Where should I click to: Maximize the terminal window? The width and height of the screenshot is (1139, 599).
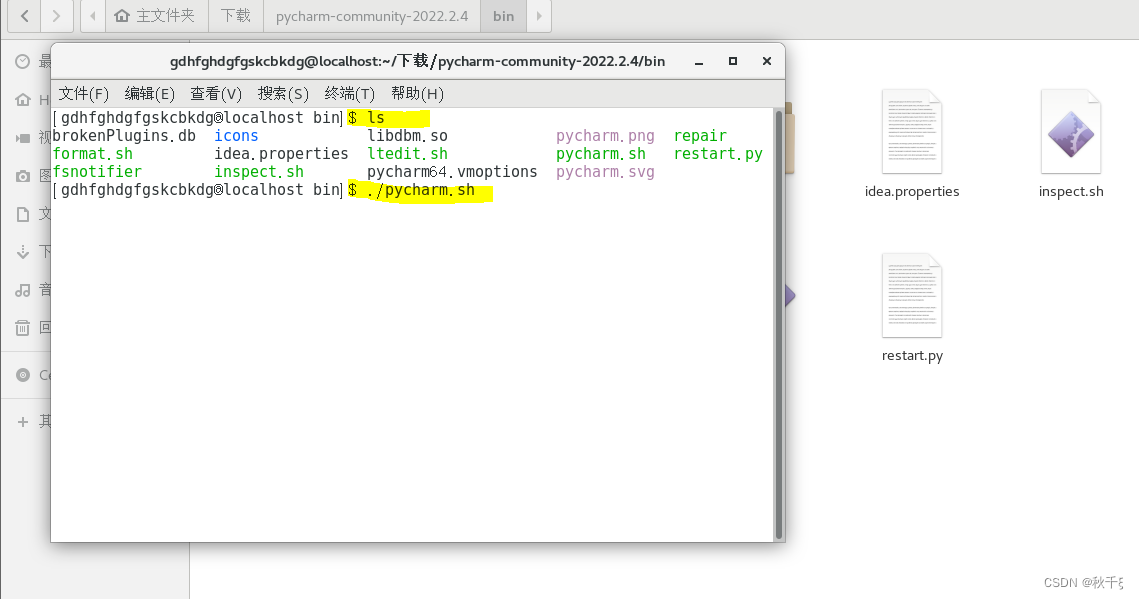733,62
